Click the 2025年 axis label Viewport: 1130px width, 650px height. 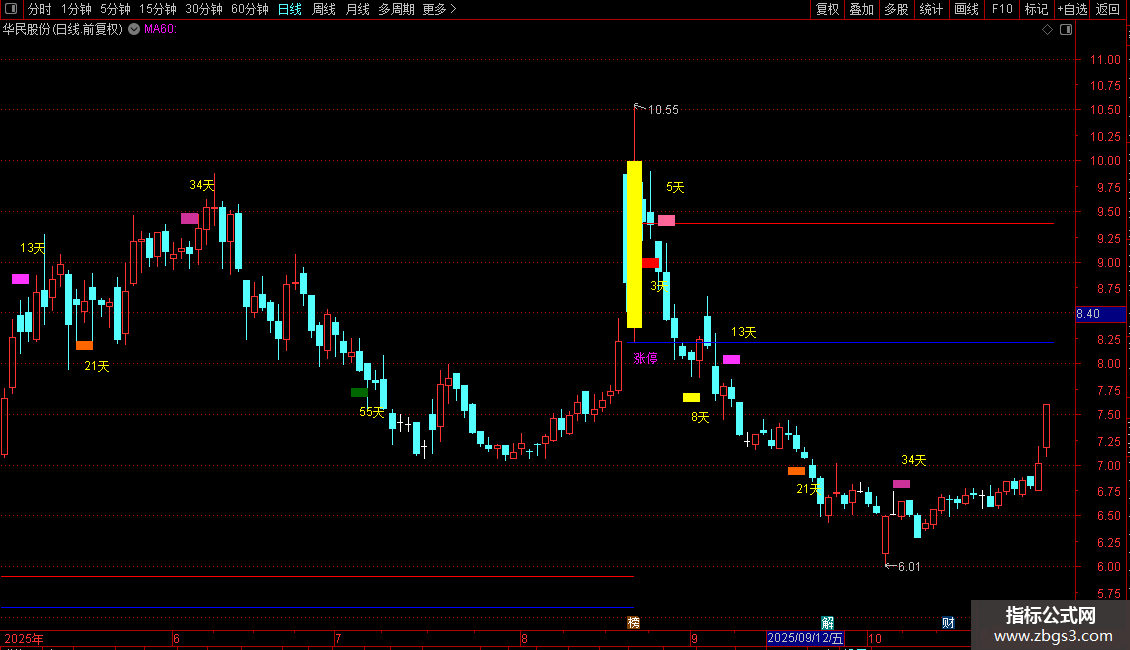(x=24, y=639)
